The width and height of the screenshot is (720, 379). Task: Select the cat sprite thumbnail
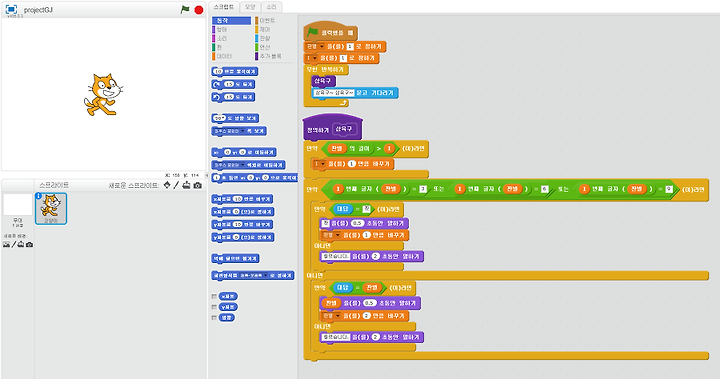tap(51, 209)
